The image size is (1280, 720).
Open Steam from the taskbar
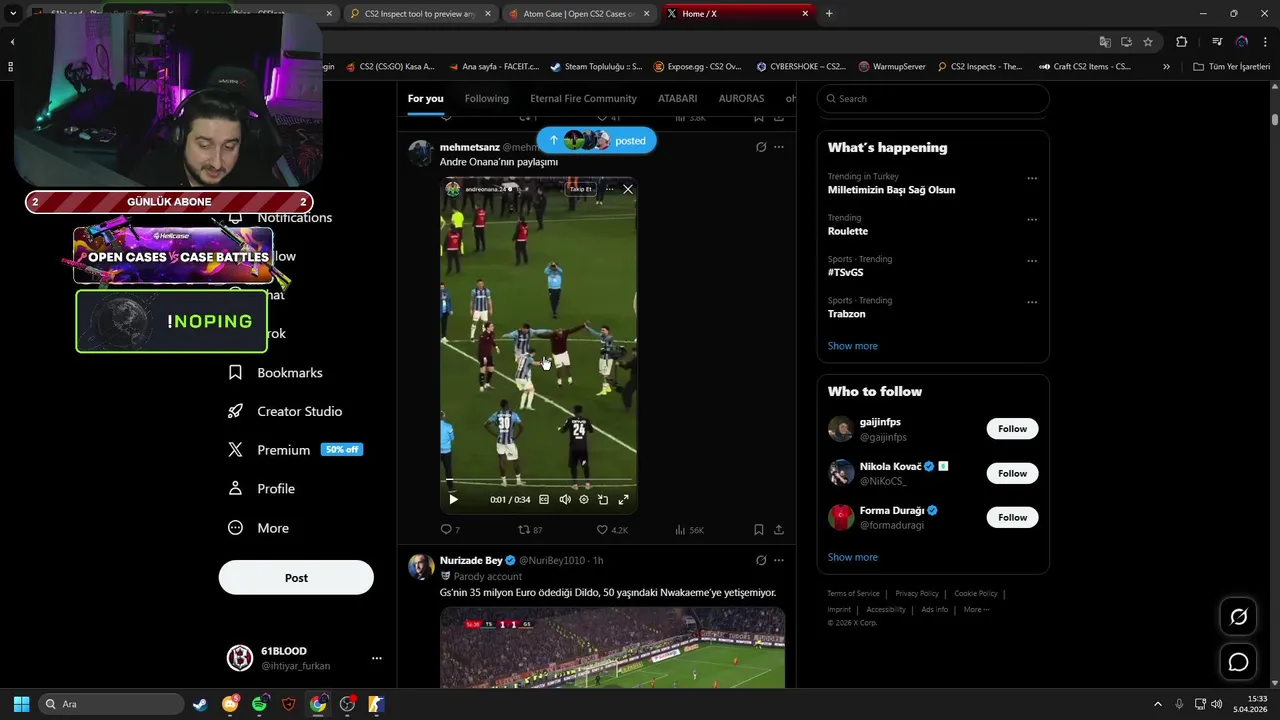click(x=201, y=704)
